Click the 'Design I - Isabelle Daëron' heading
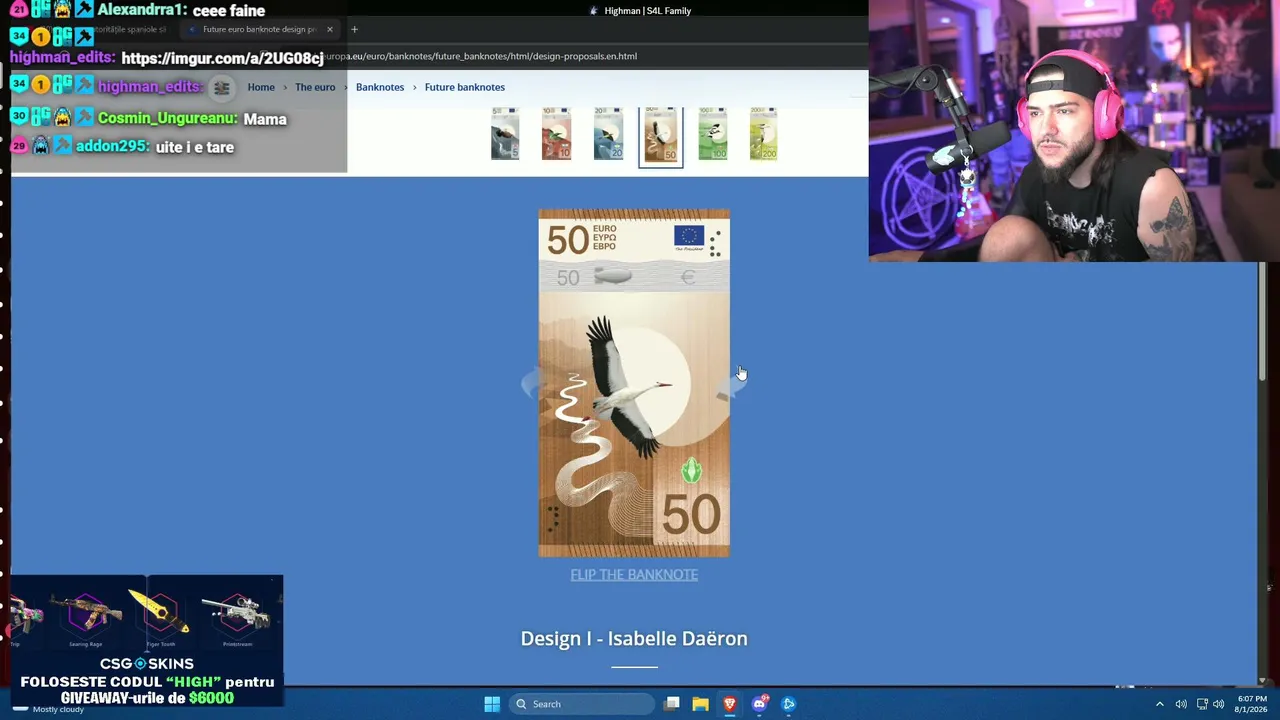This screenshot has width=1280, height=720. [x=634, y=638]
